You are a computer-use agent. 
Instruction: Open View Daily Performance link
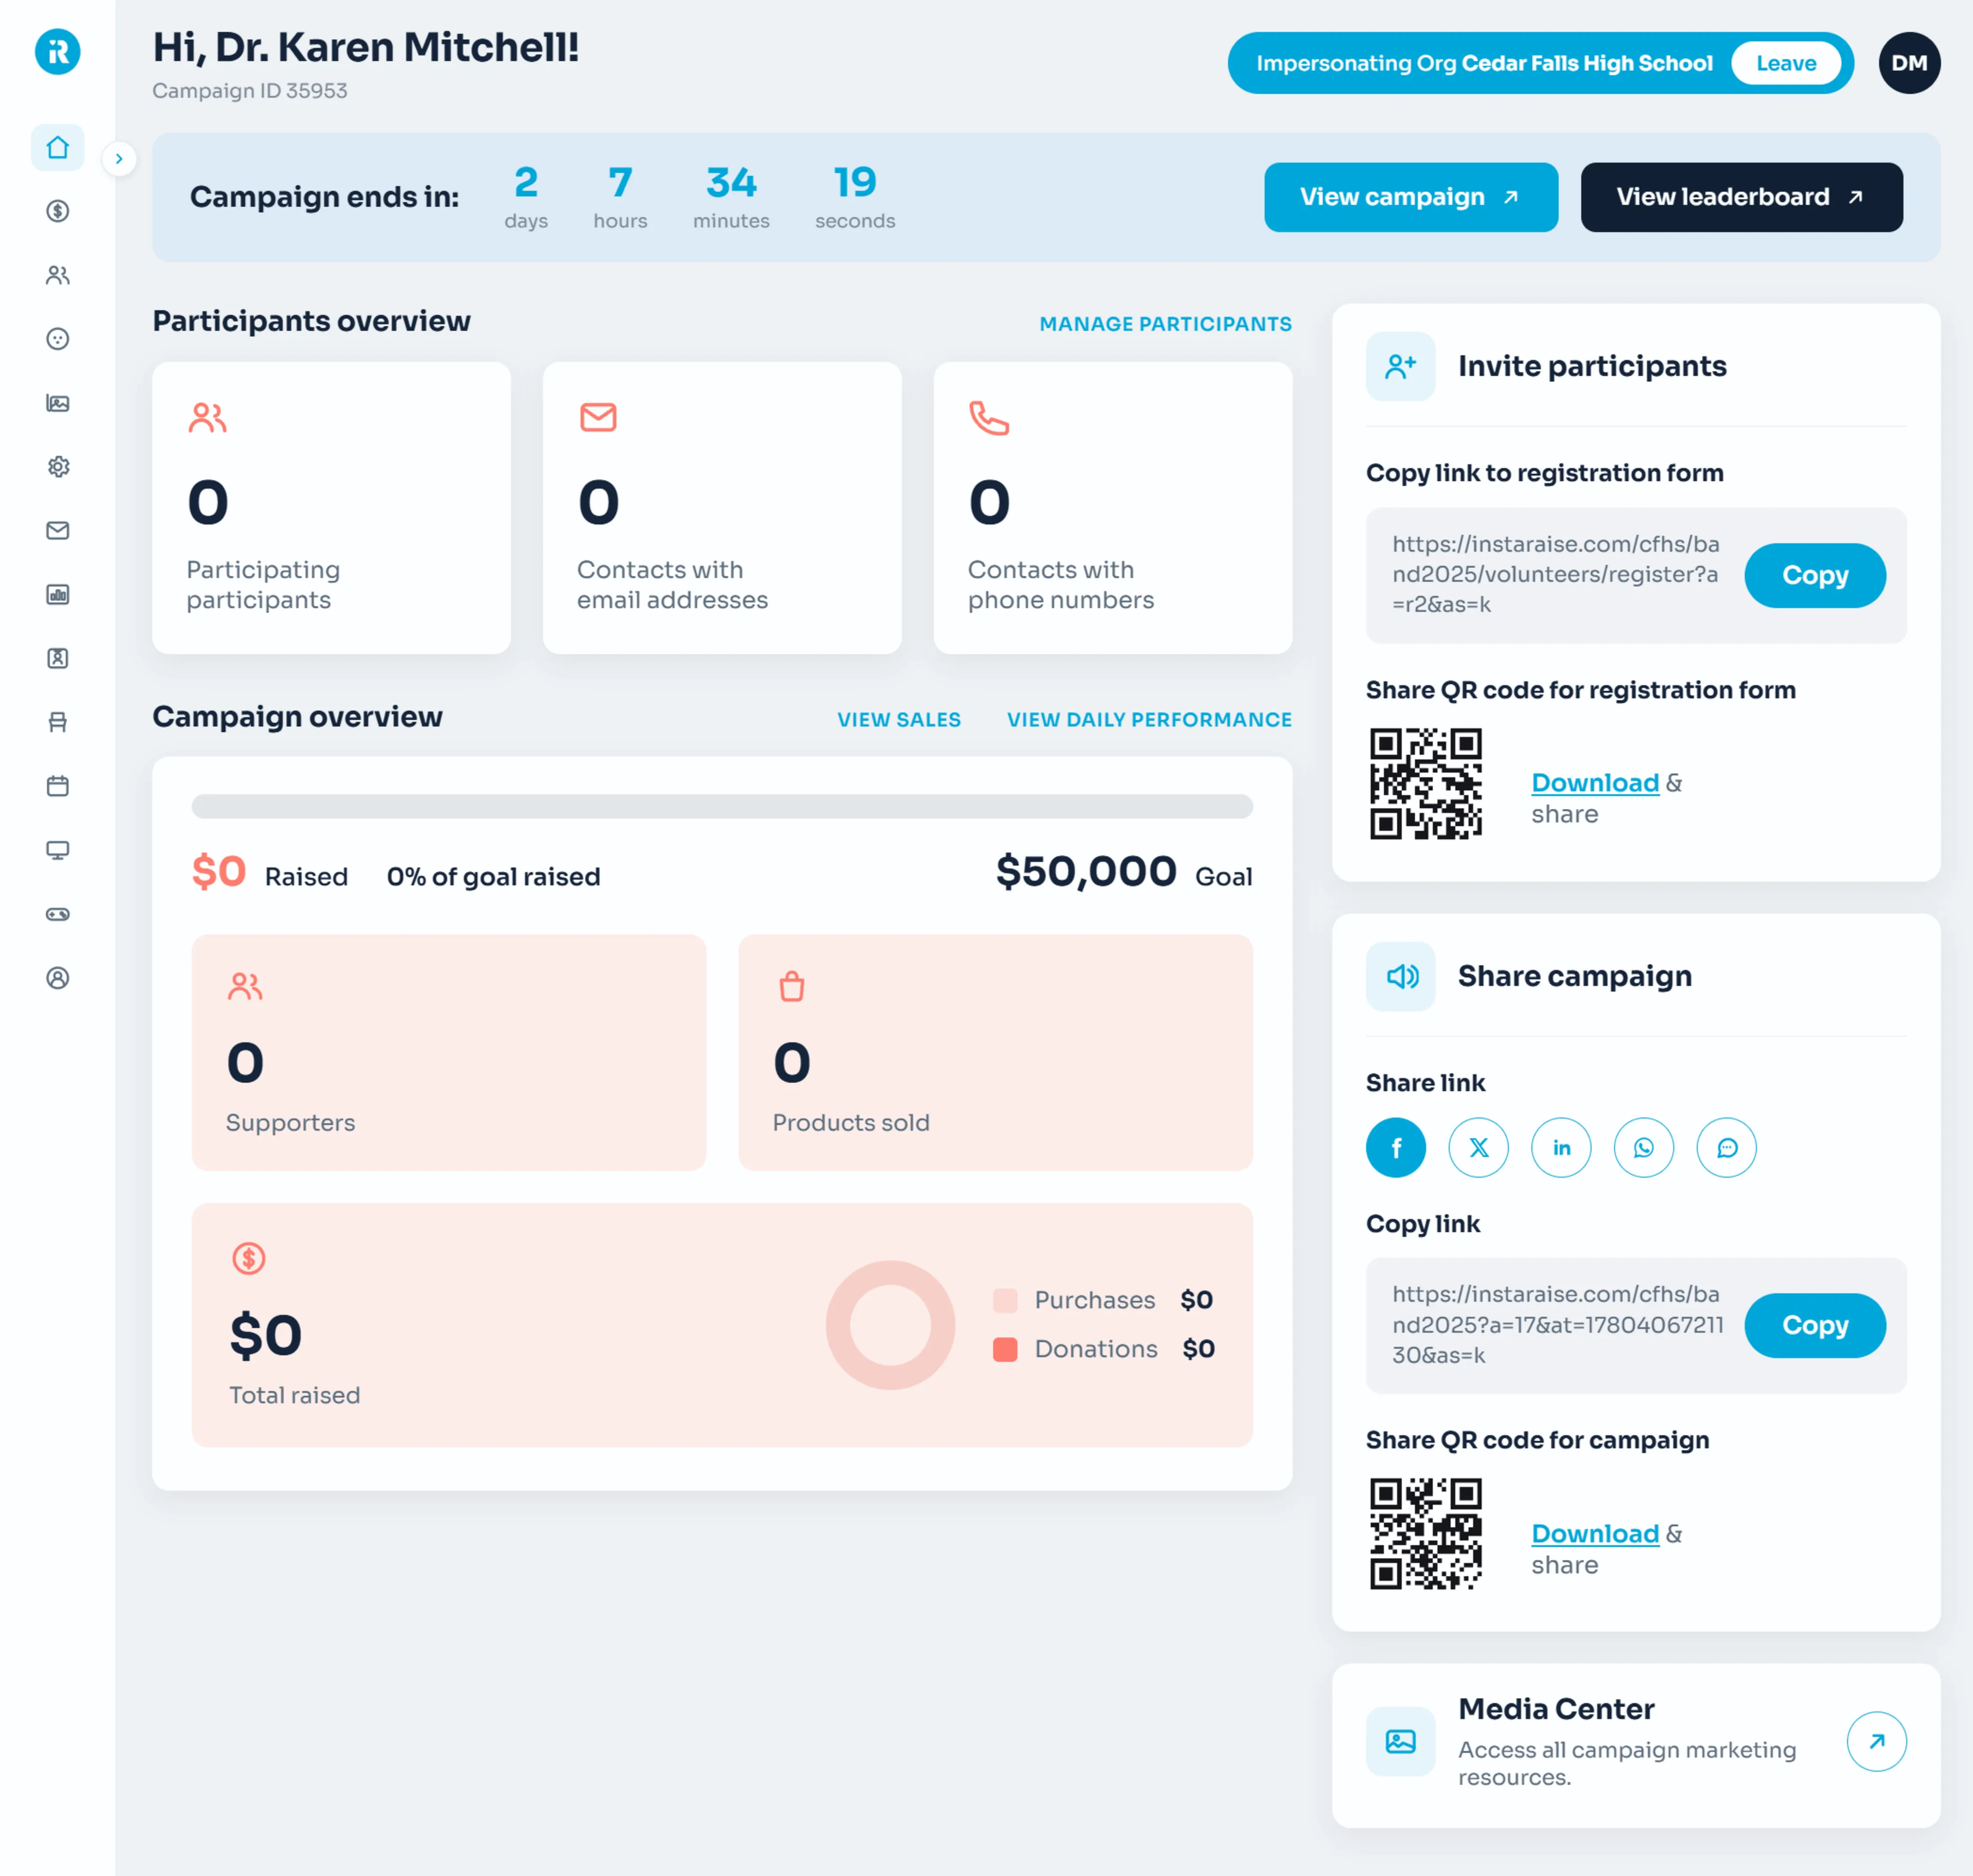[1149, 720]
